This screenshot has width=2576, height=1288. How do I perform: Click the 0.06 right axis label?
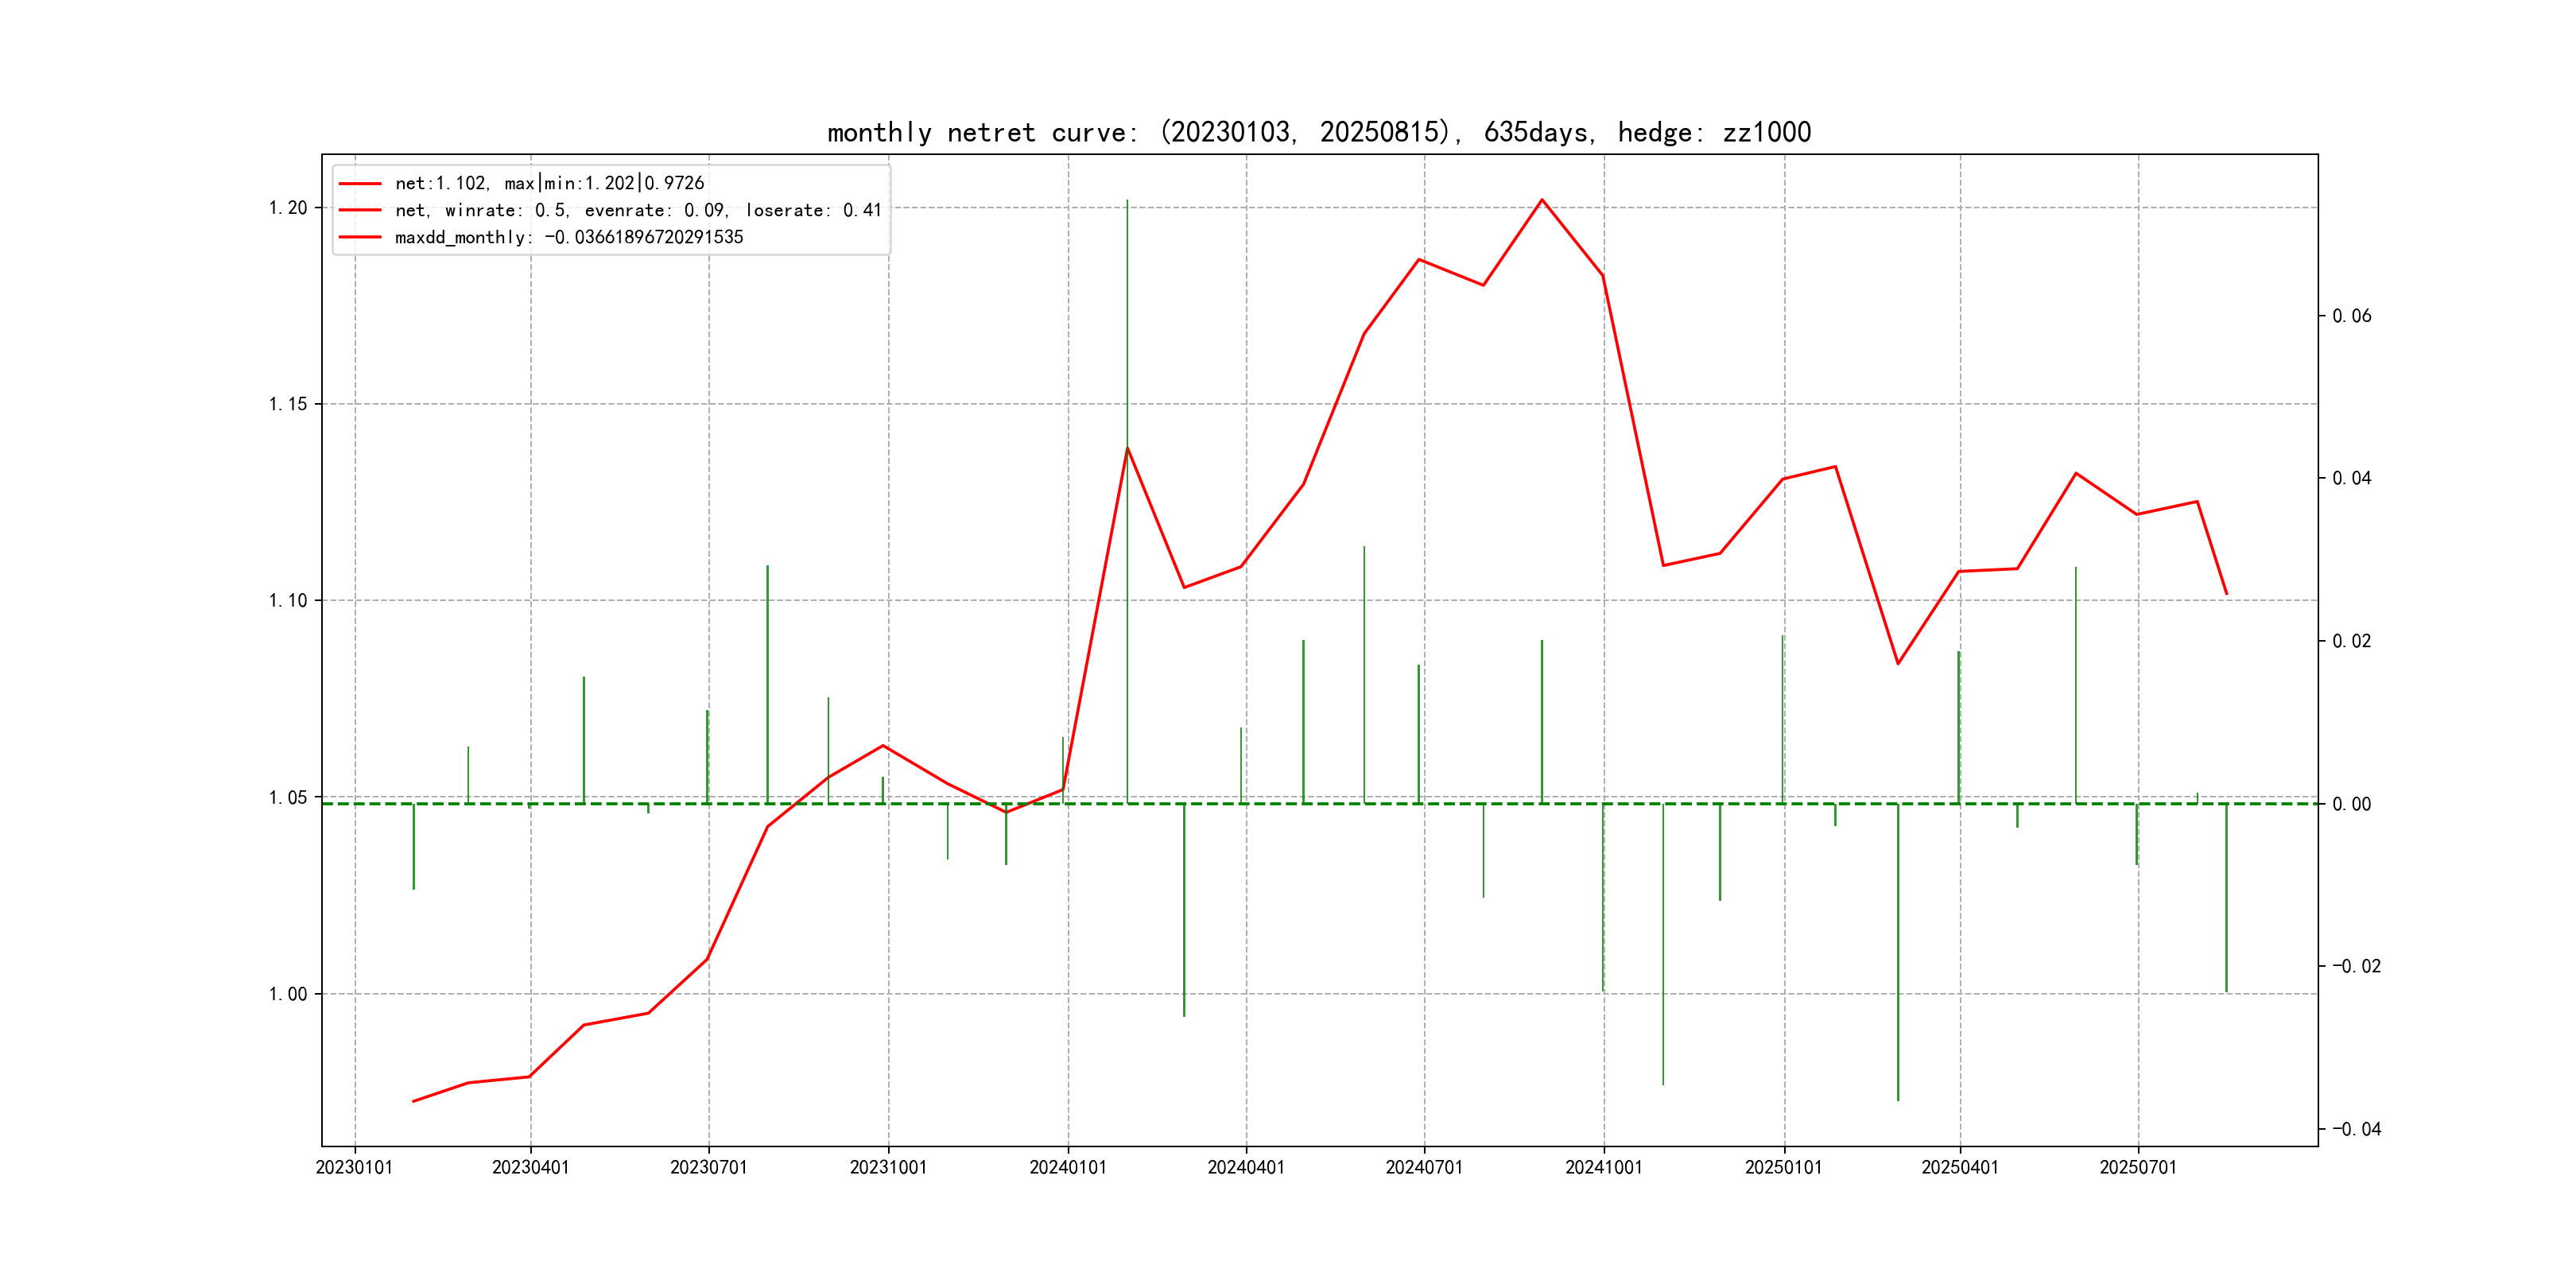pos(2351,316)
